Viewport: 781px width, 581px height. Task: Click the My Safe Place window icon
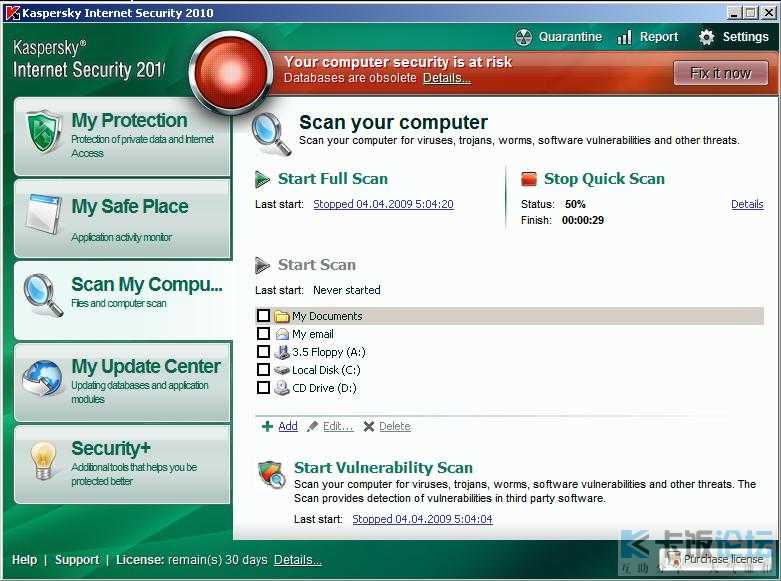point(44,215)
